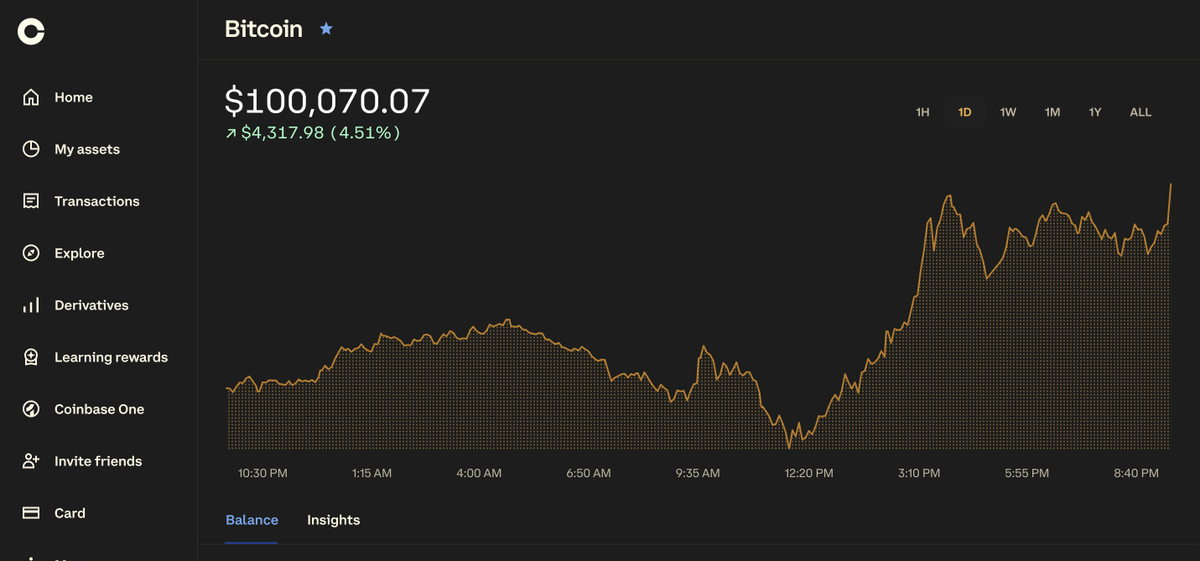Click the $4,317.98 (4.51%) change
This screenshot has width=1200, height=561.
tap(321, 132)
